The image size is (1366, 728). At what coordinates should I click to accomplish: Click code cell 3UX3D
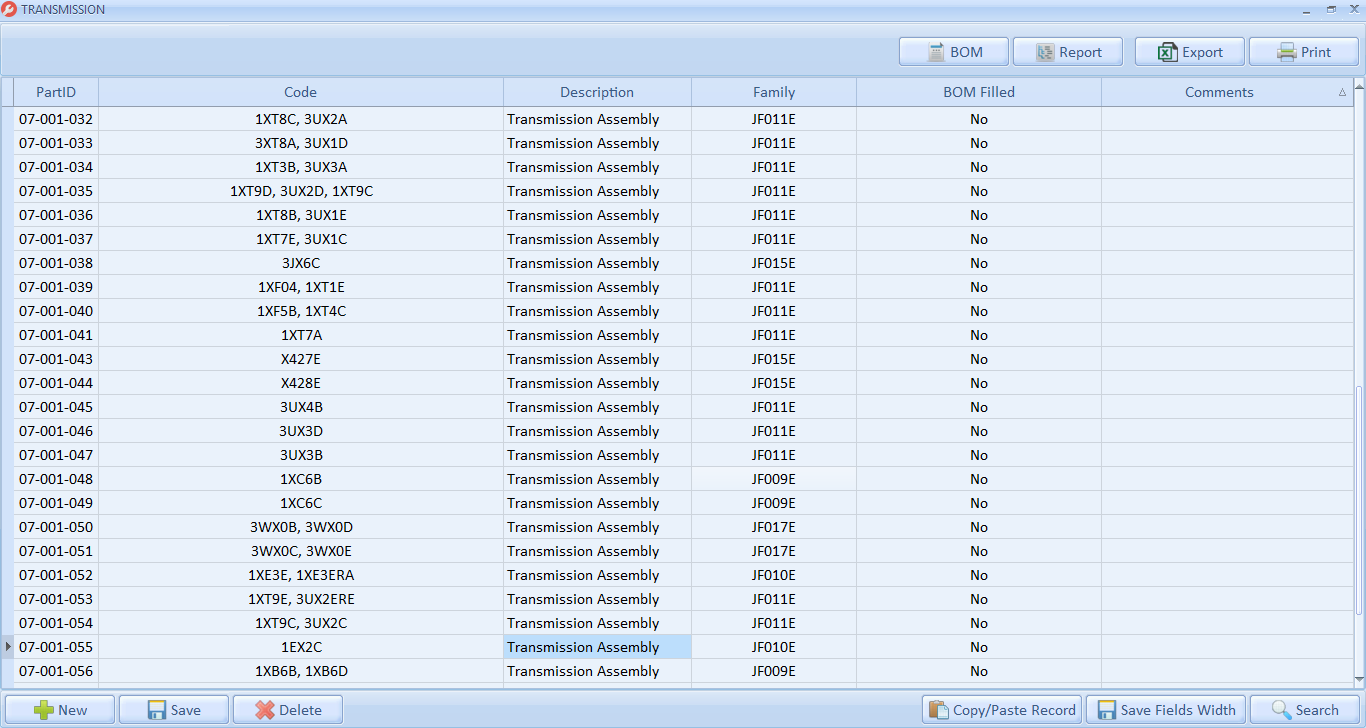click(x=301, y=431)
